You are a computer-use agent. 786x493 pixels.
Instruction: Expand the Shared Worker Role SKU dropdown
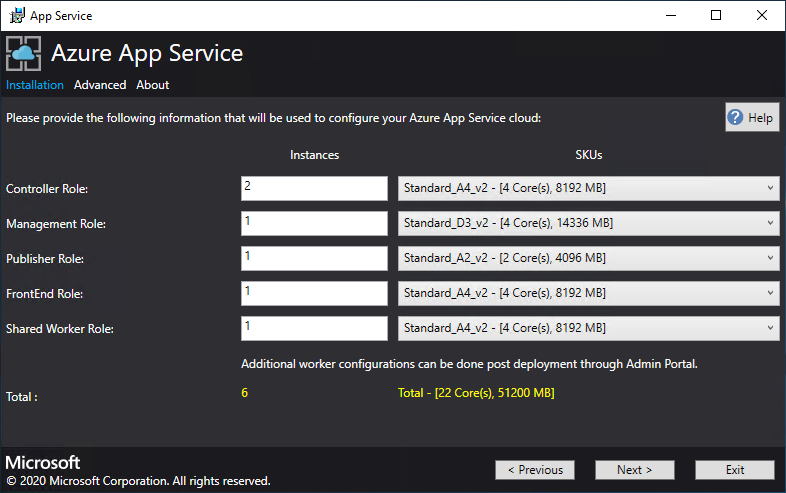[x=588, y=328]
